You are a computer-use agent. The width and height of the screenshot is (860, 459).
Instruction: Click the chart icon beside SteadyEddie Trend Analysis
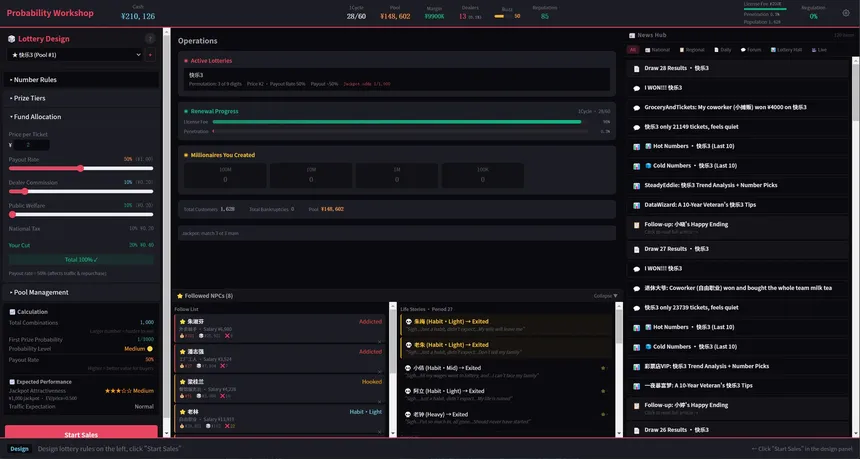coord(636,185)
